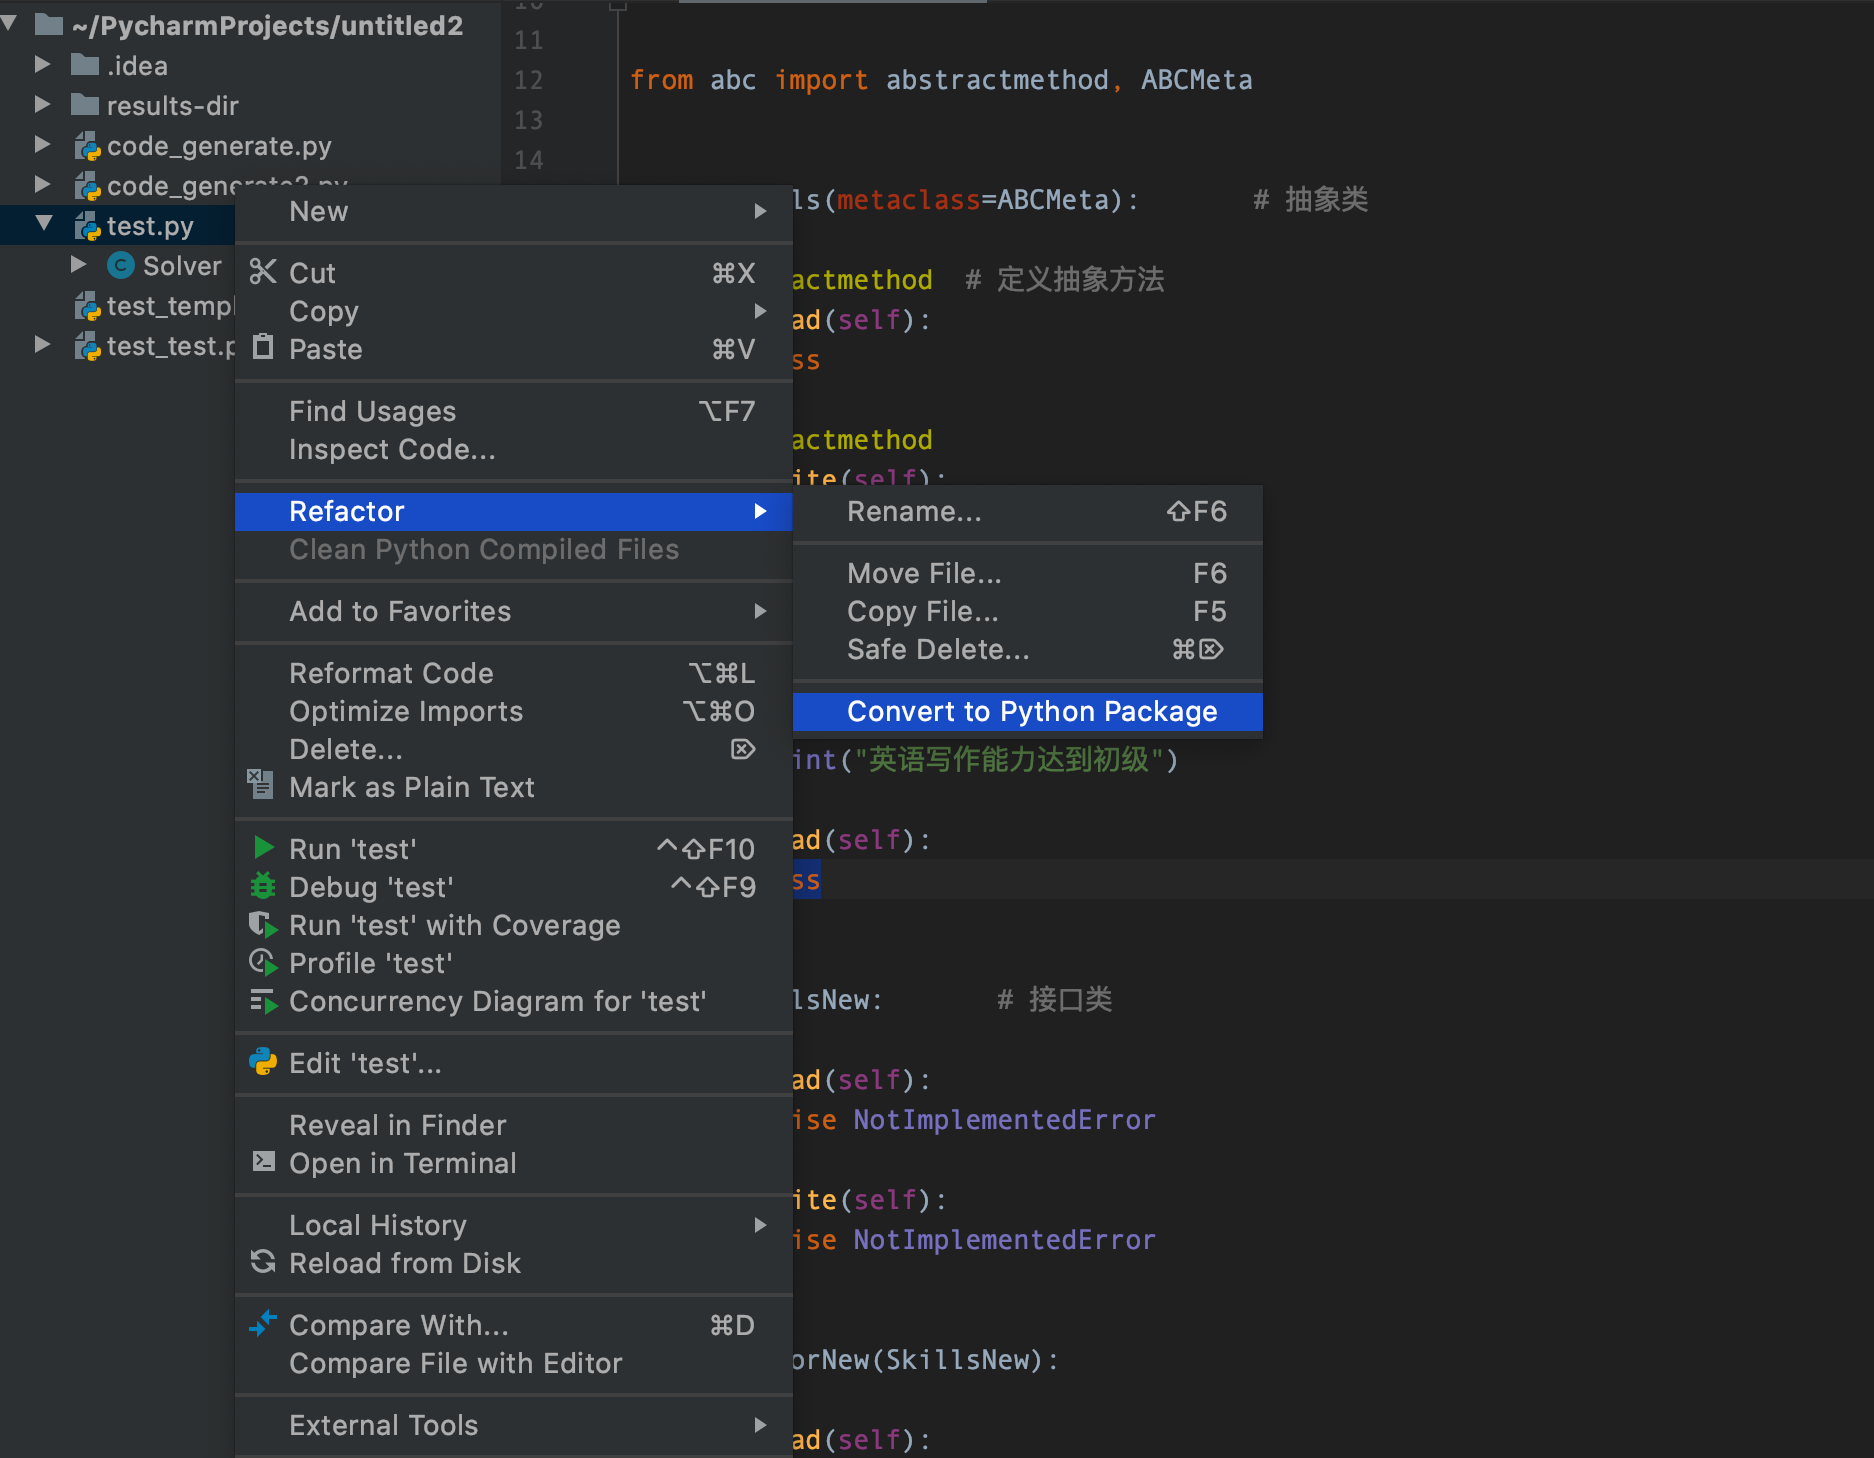Click the ABCMeta import in the editor
1874x1458 pixels.
pos(1196,80)
